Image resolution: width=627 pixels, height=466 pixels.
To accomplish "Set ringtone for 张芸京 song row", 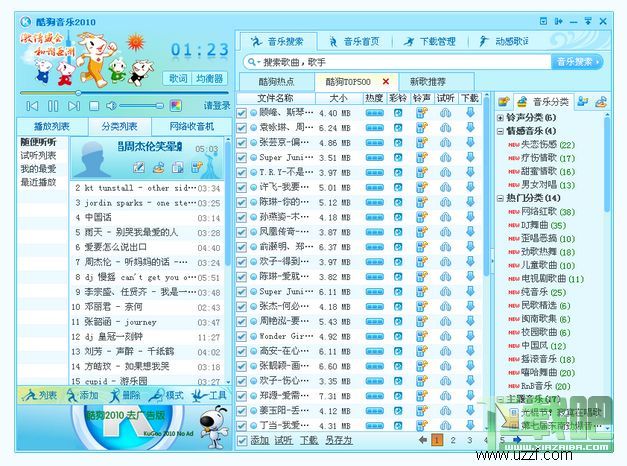I will pos(421,143).
